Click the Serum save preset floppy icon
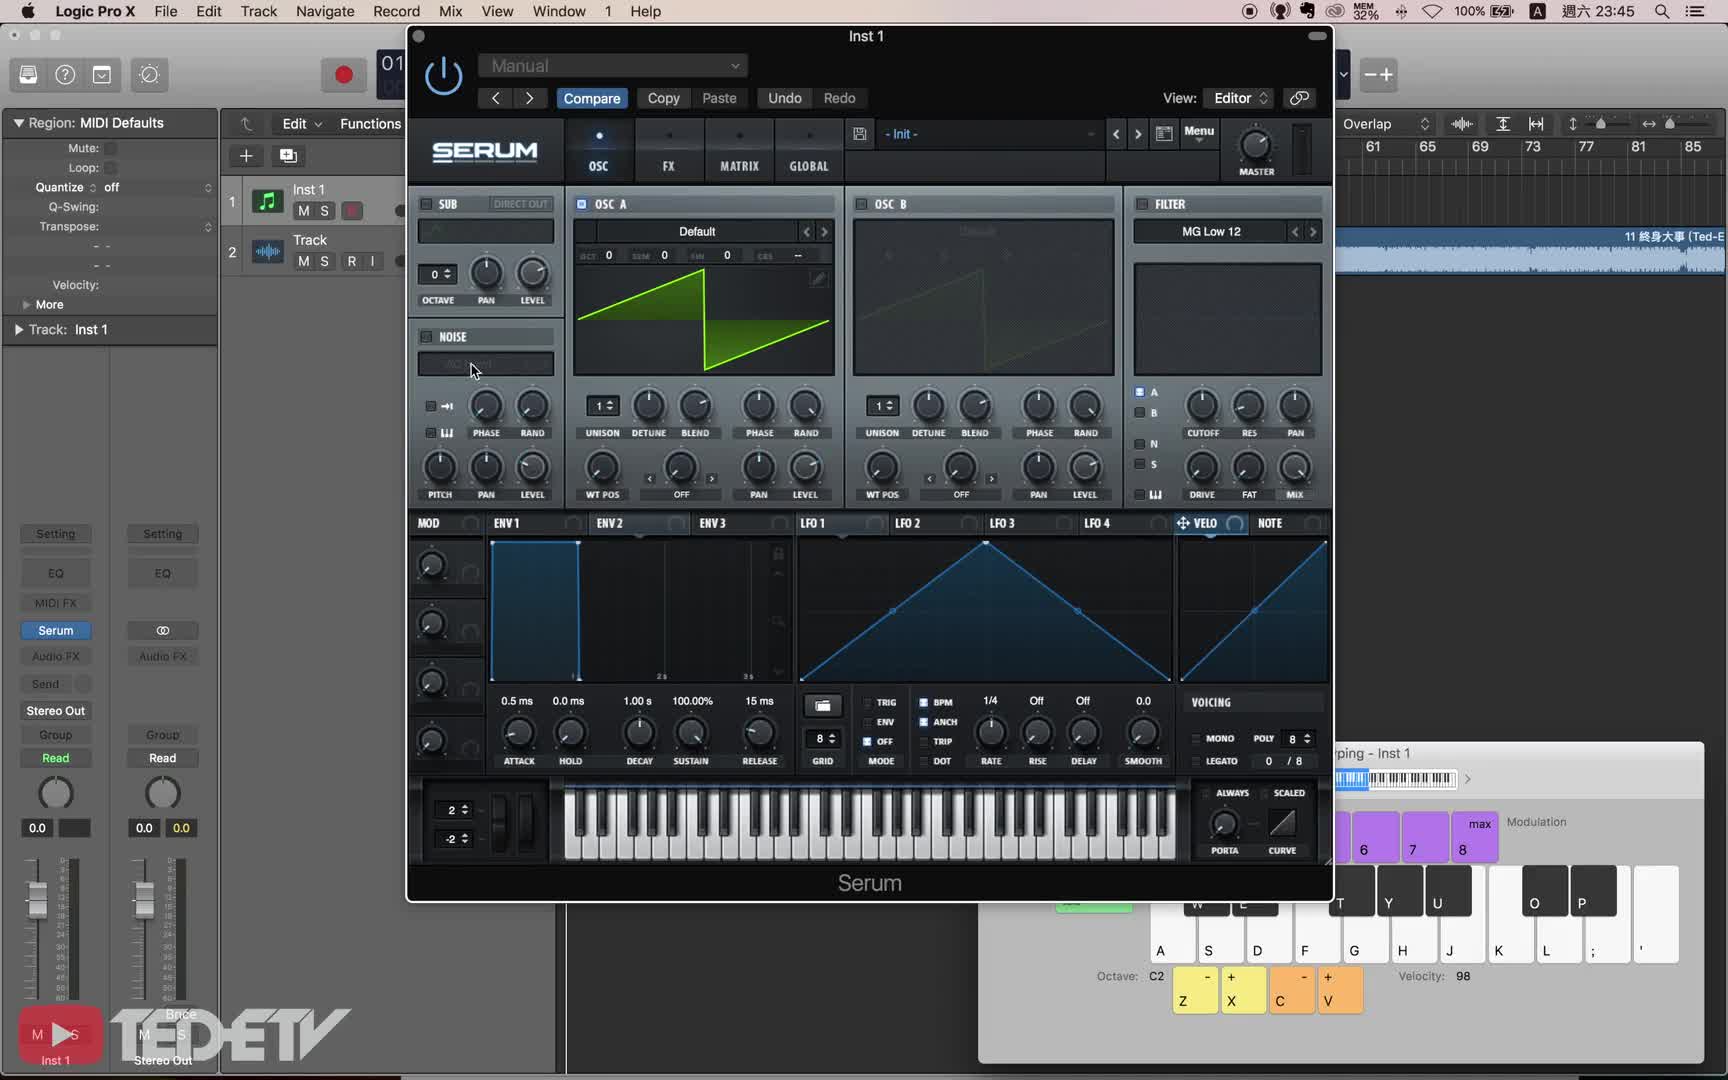1728x1080 pixels. coord(859,134)
